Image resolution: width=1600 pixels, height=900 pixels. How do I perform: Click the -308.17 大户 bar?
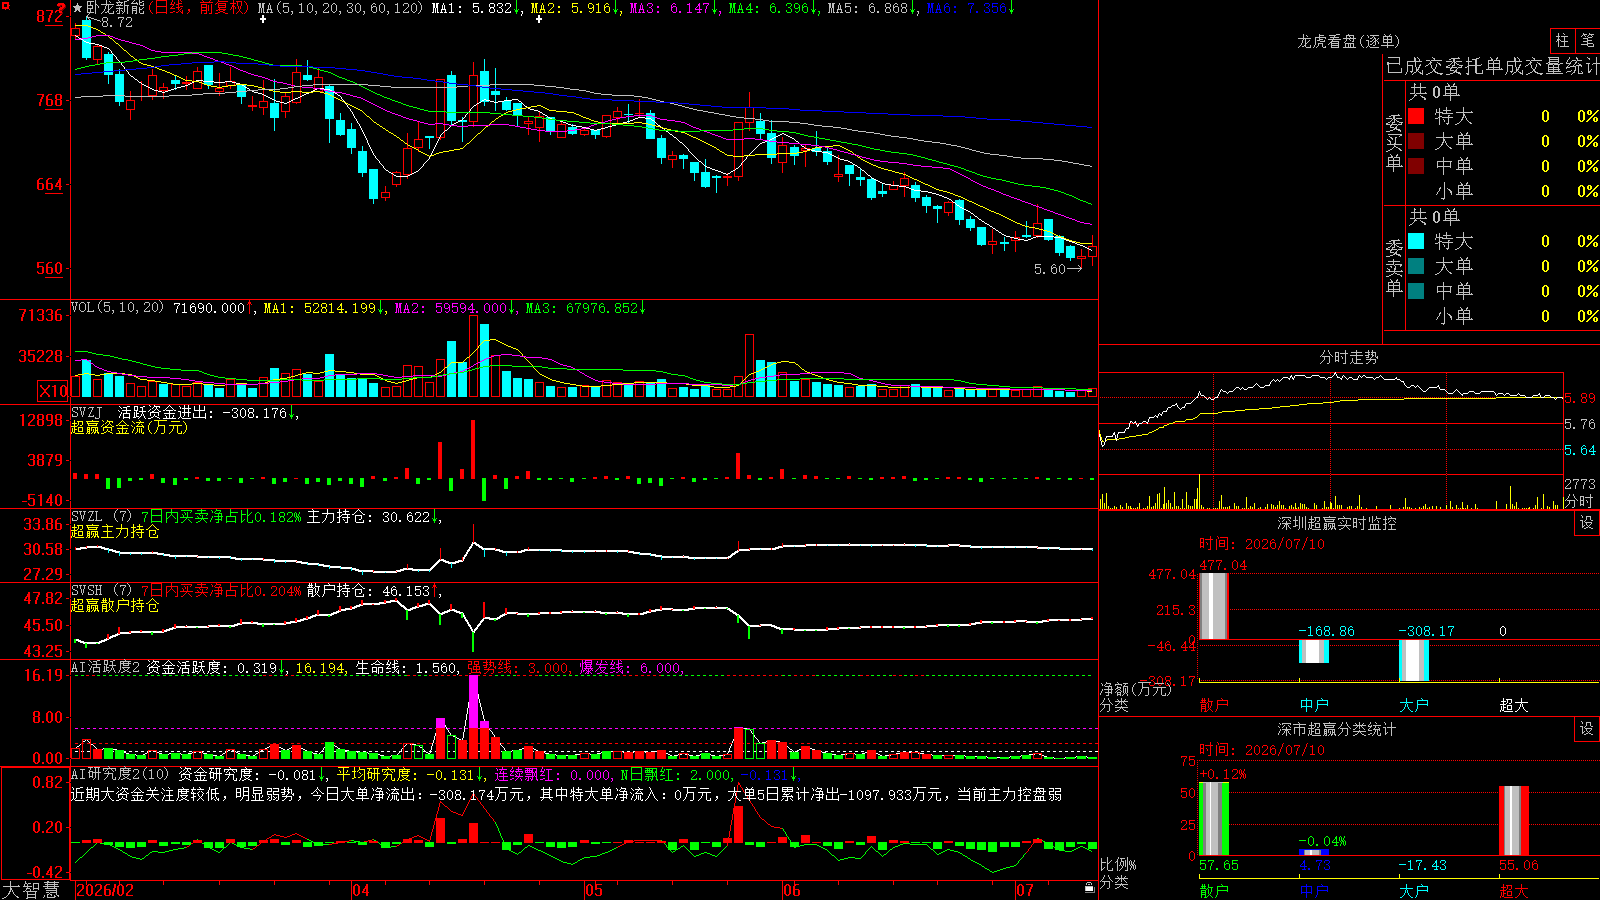tap(1414, 660)
